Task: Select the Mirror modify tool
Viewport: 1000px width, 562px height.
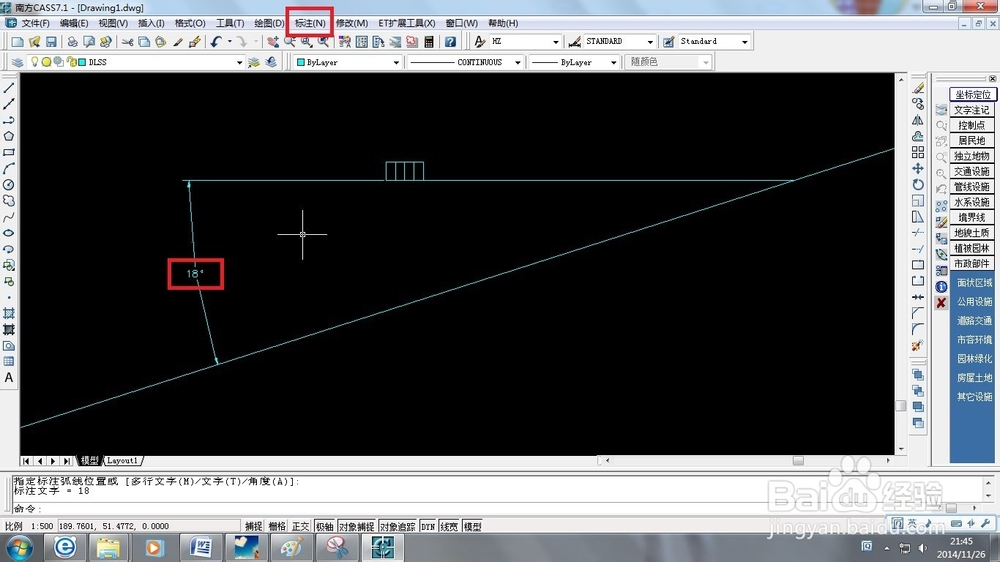Action: (918, 120)
